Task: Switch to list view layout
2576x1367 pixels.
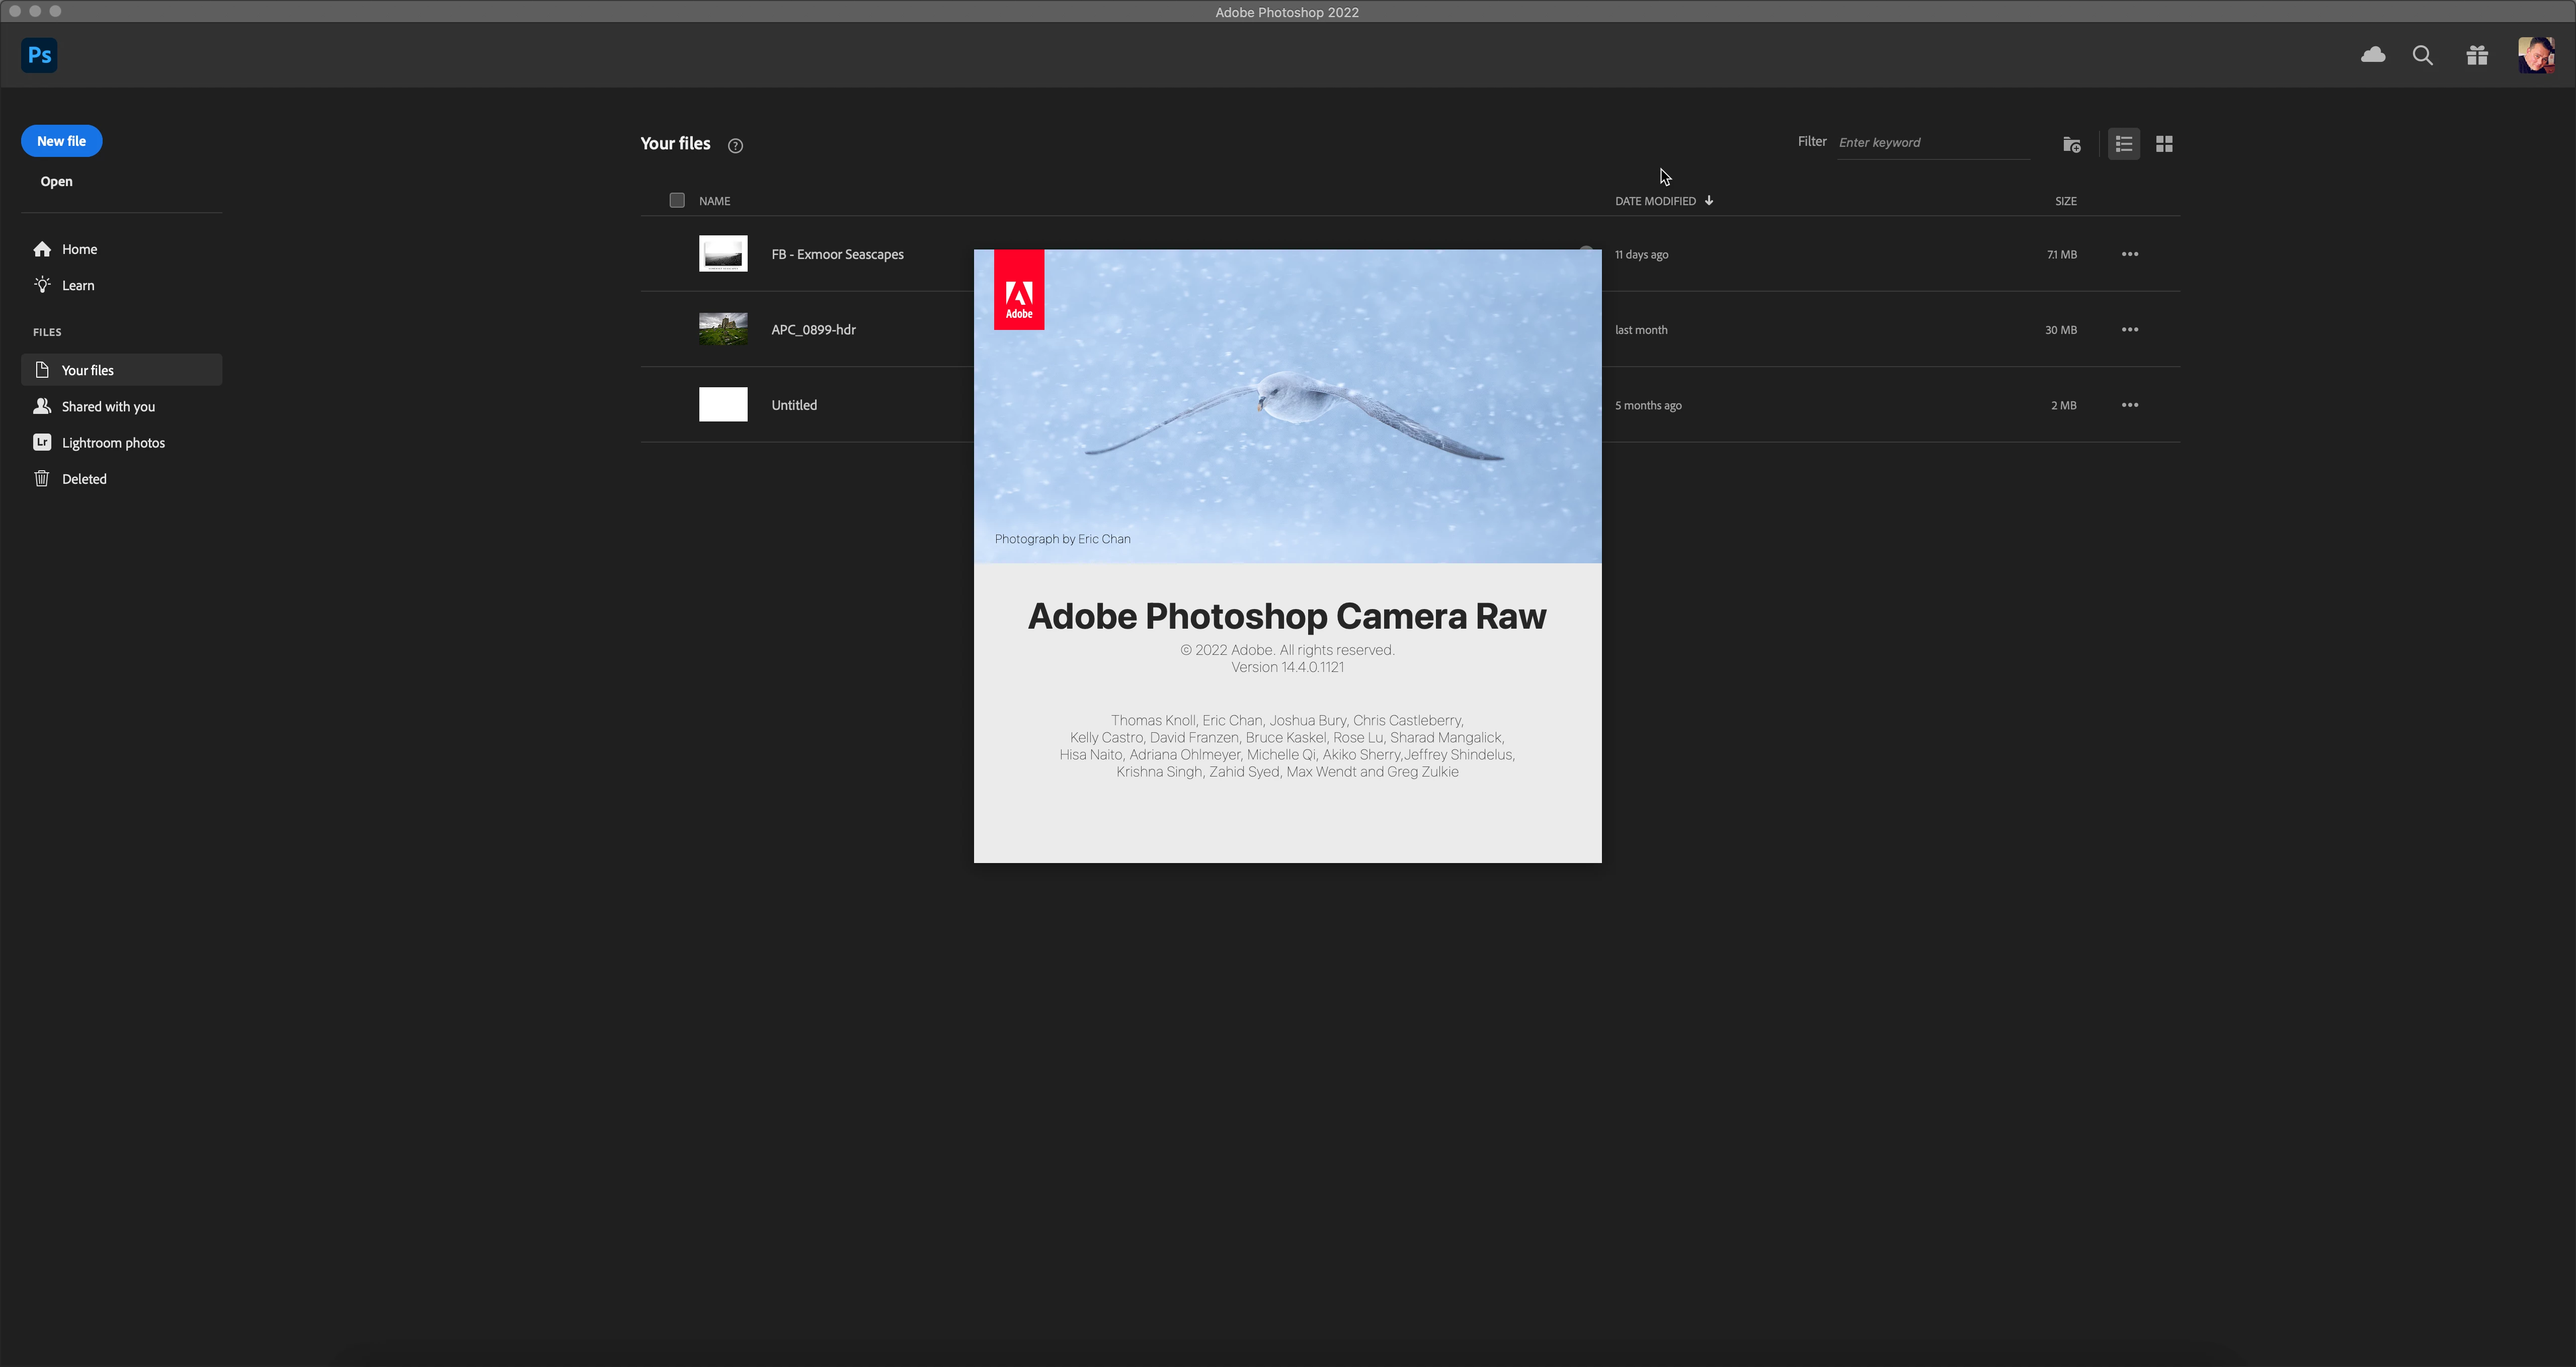Action: coord(2124,144)
